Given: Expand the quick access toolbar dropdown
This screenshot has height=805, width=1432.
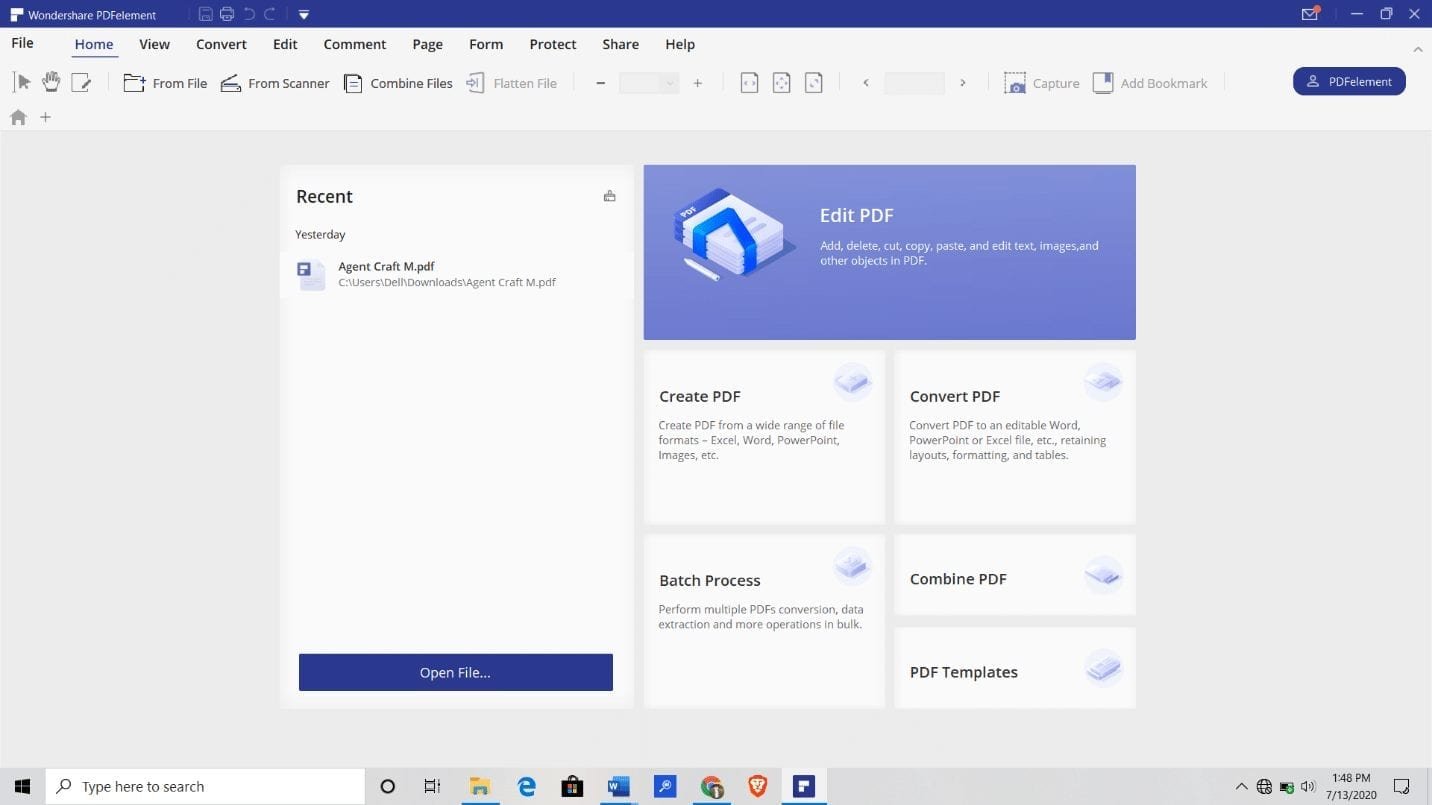Looking at the screenshot, I should tap(304, 15).
